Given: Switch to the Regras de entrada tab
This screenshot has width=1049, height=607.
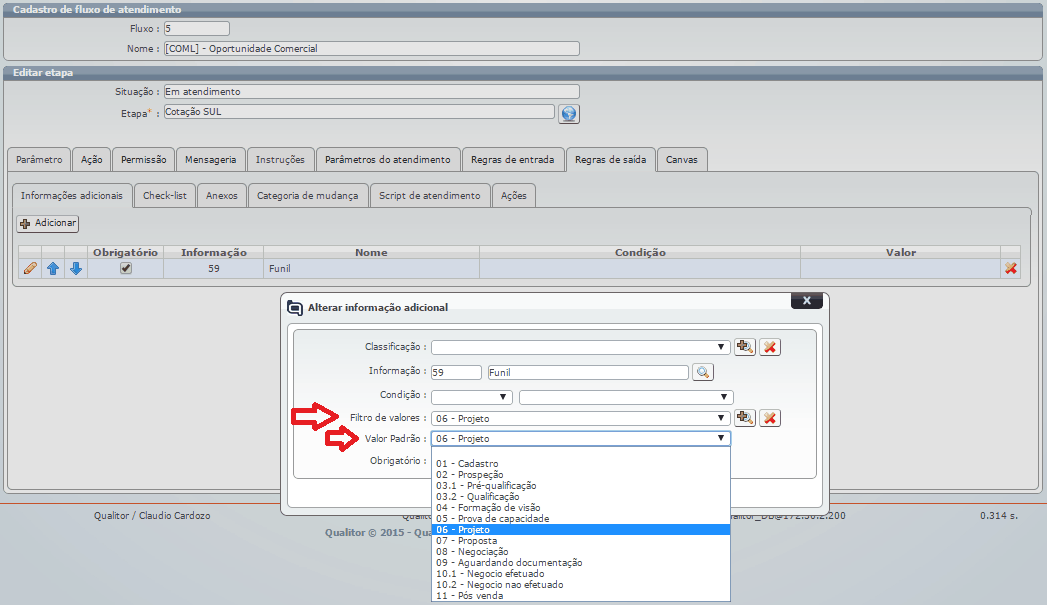Looking at the screenshot, I should pyautogui.click(x=513, y=160).
